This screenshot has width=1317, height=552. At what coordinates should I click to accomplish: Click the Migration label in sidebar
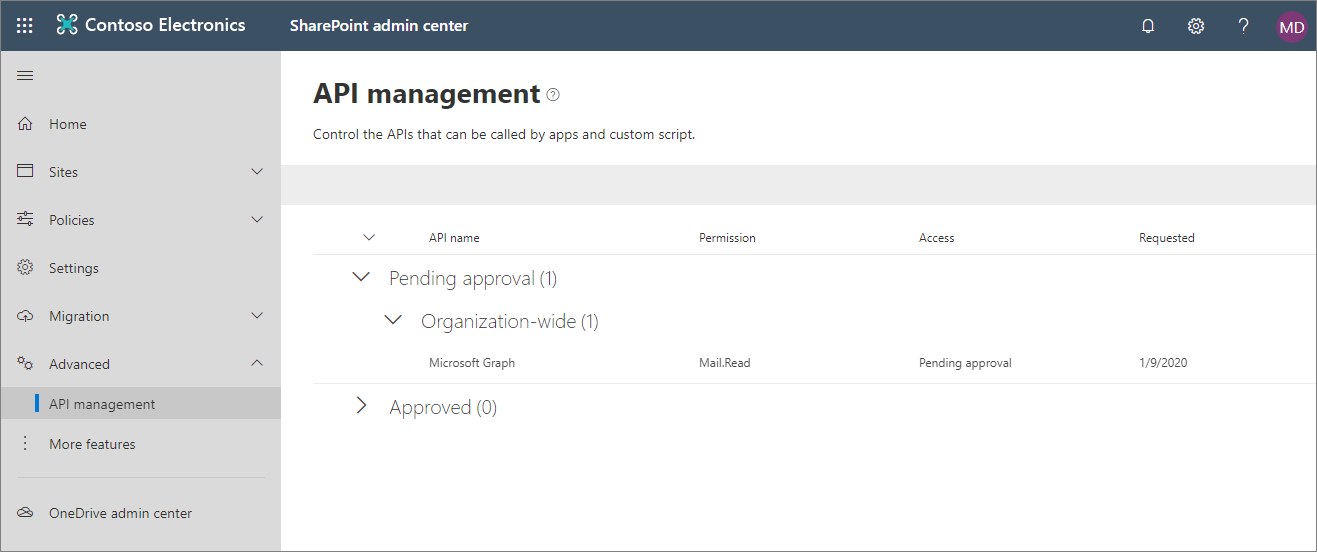coord(79,316)
